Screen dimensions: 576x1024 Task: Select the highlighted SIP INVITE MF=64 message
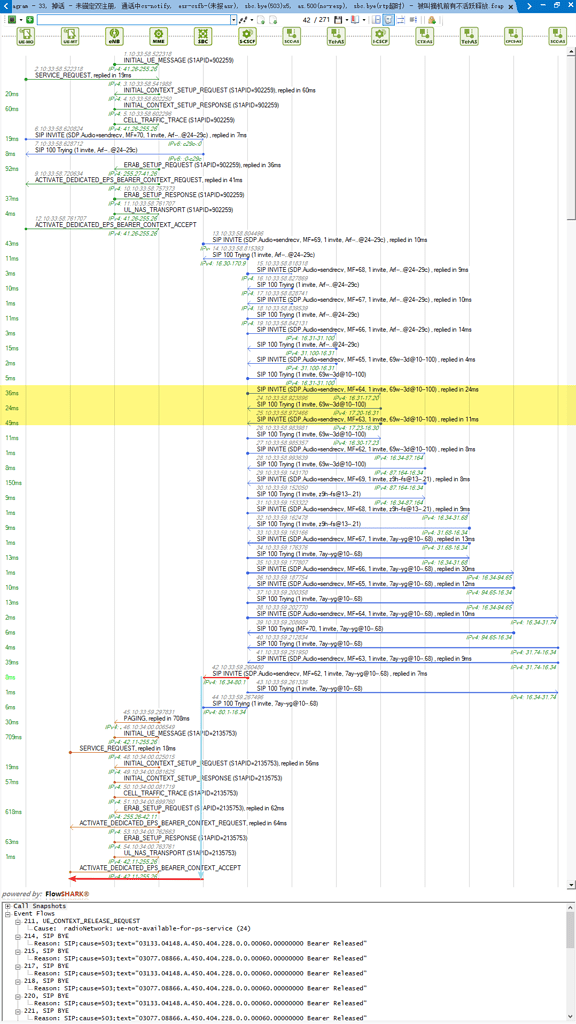pos(367,390)
